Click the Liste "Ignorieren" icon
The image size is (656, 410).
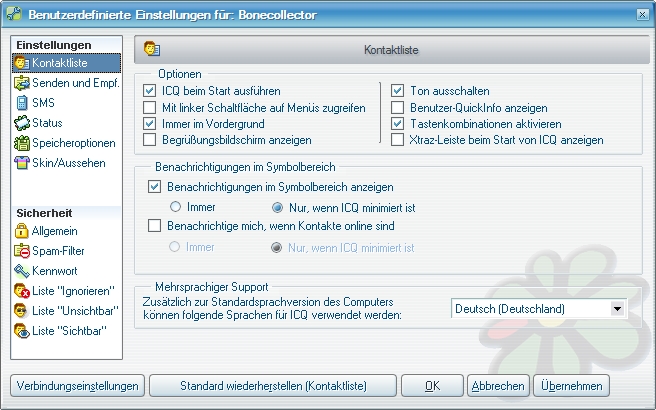22,291
